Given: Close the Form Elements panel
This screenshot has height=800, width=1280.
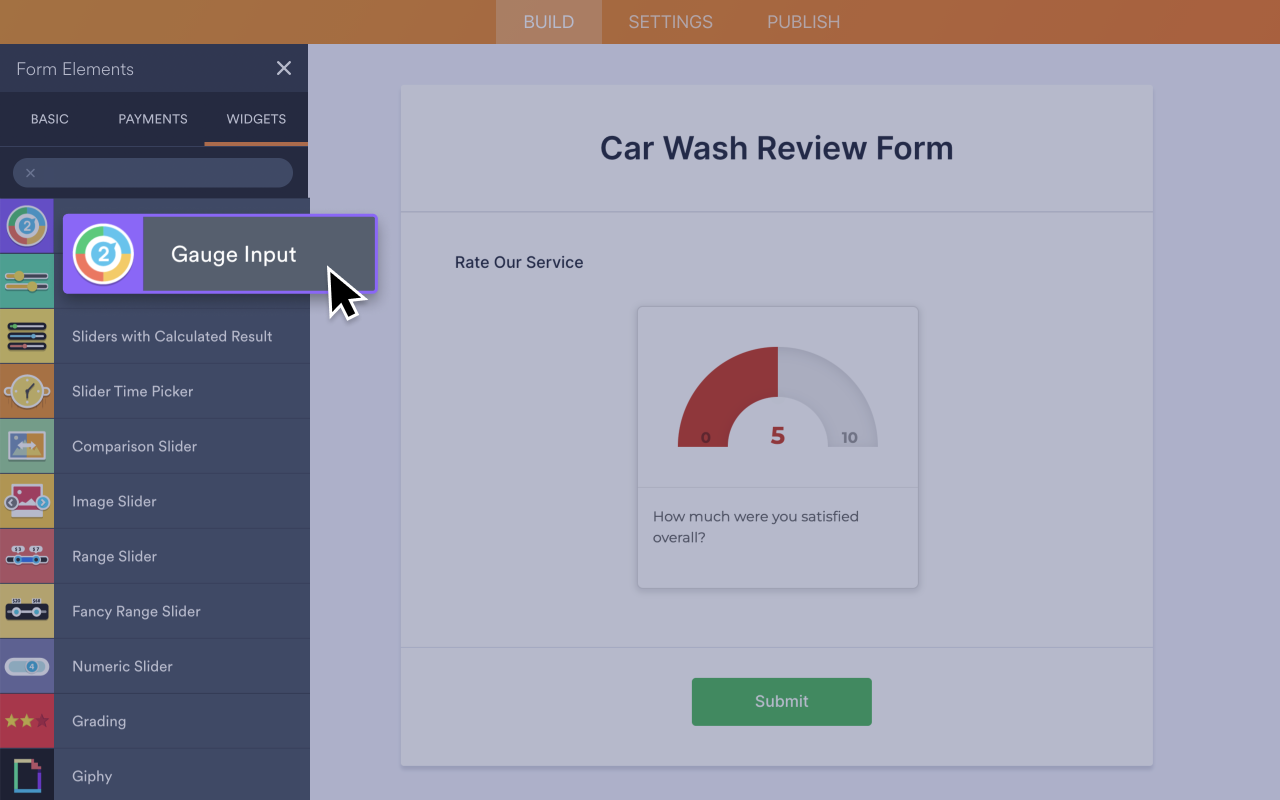Looking at the screenshot, I should (x=283, y=68).
